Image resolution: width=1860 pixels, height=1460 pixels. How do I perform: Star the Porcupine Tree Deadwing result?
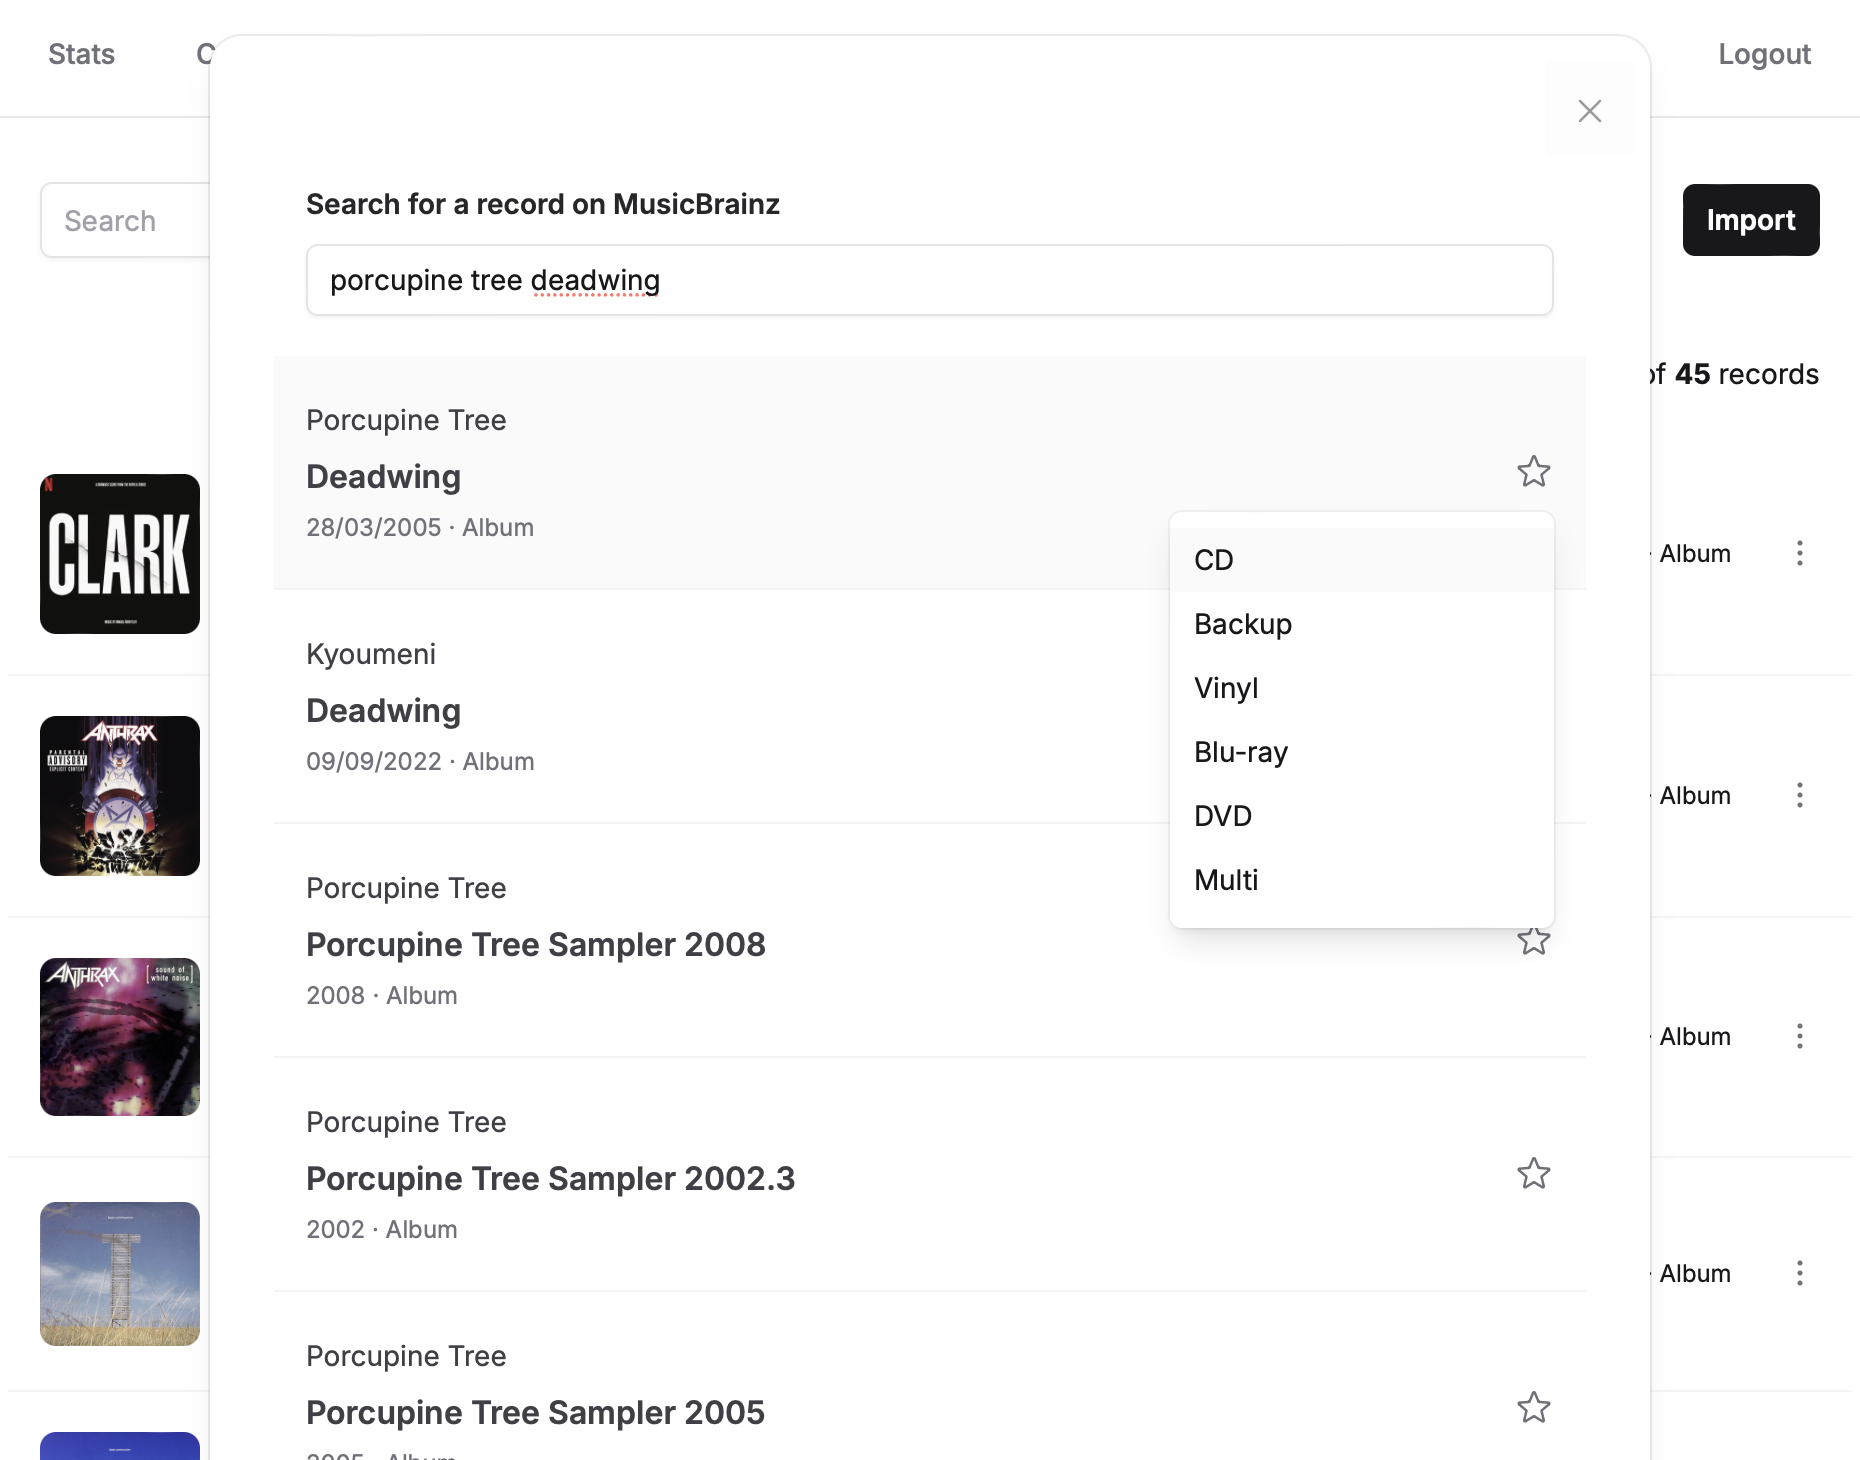click(x=1533, y=471)
